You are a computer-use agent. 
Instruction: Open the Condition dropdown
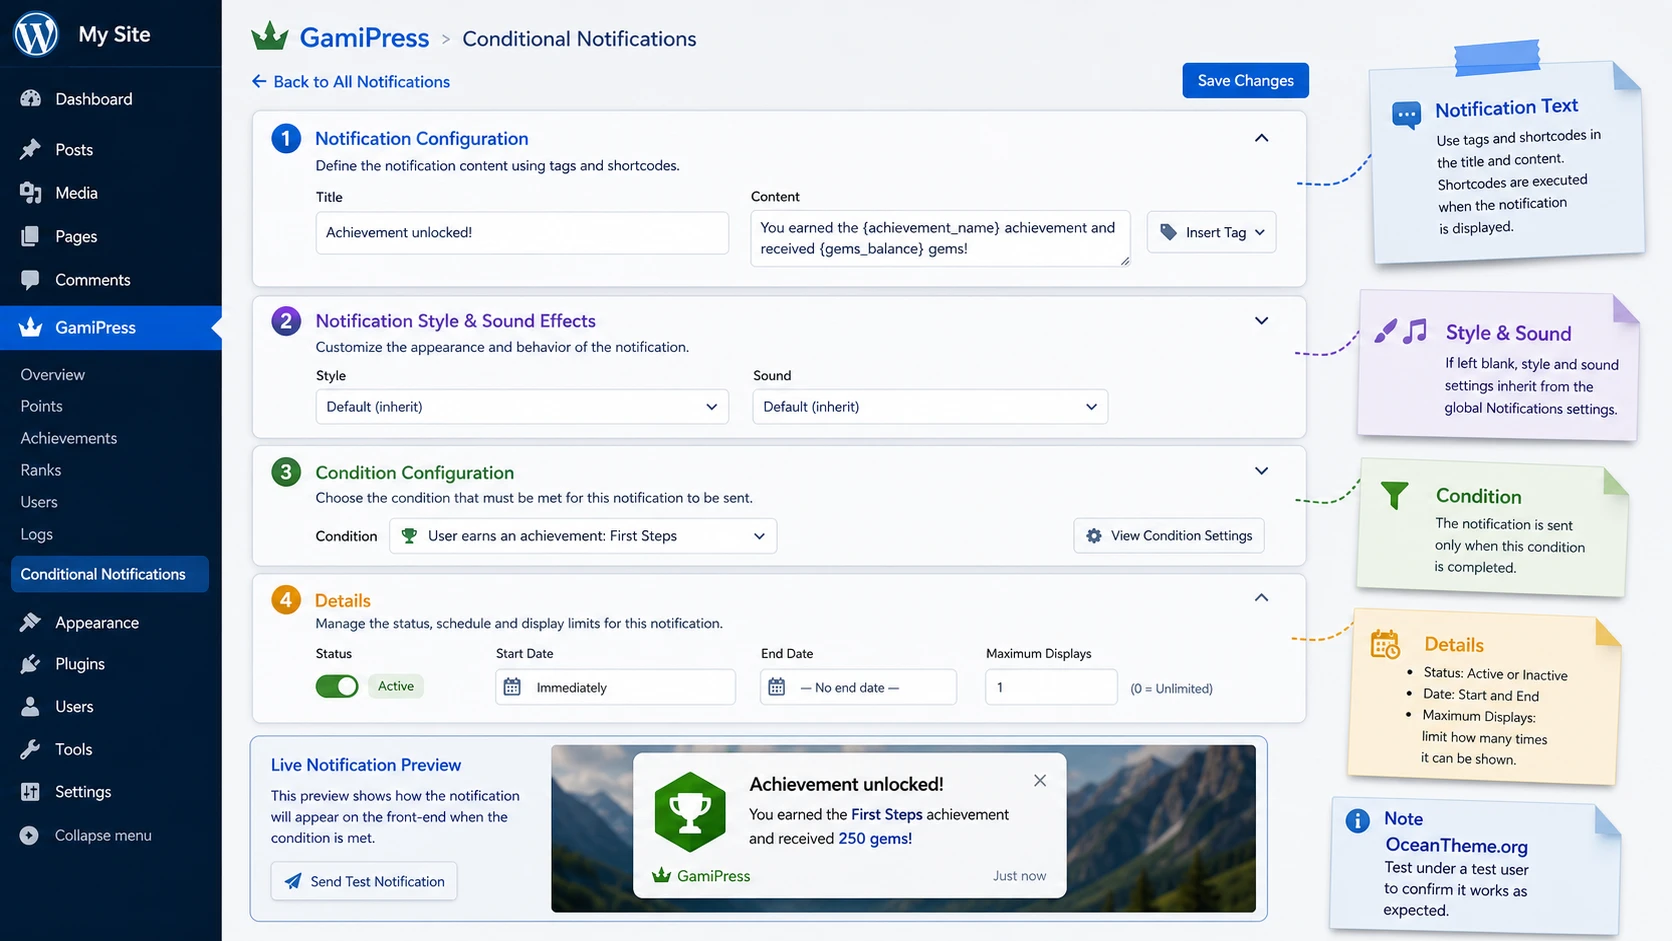tap(583, 536)
